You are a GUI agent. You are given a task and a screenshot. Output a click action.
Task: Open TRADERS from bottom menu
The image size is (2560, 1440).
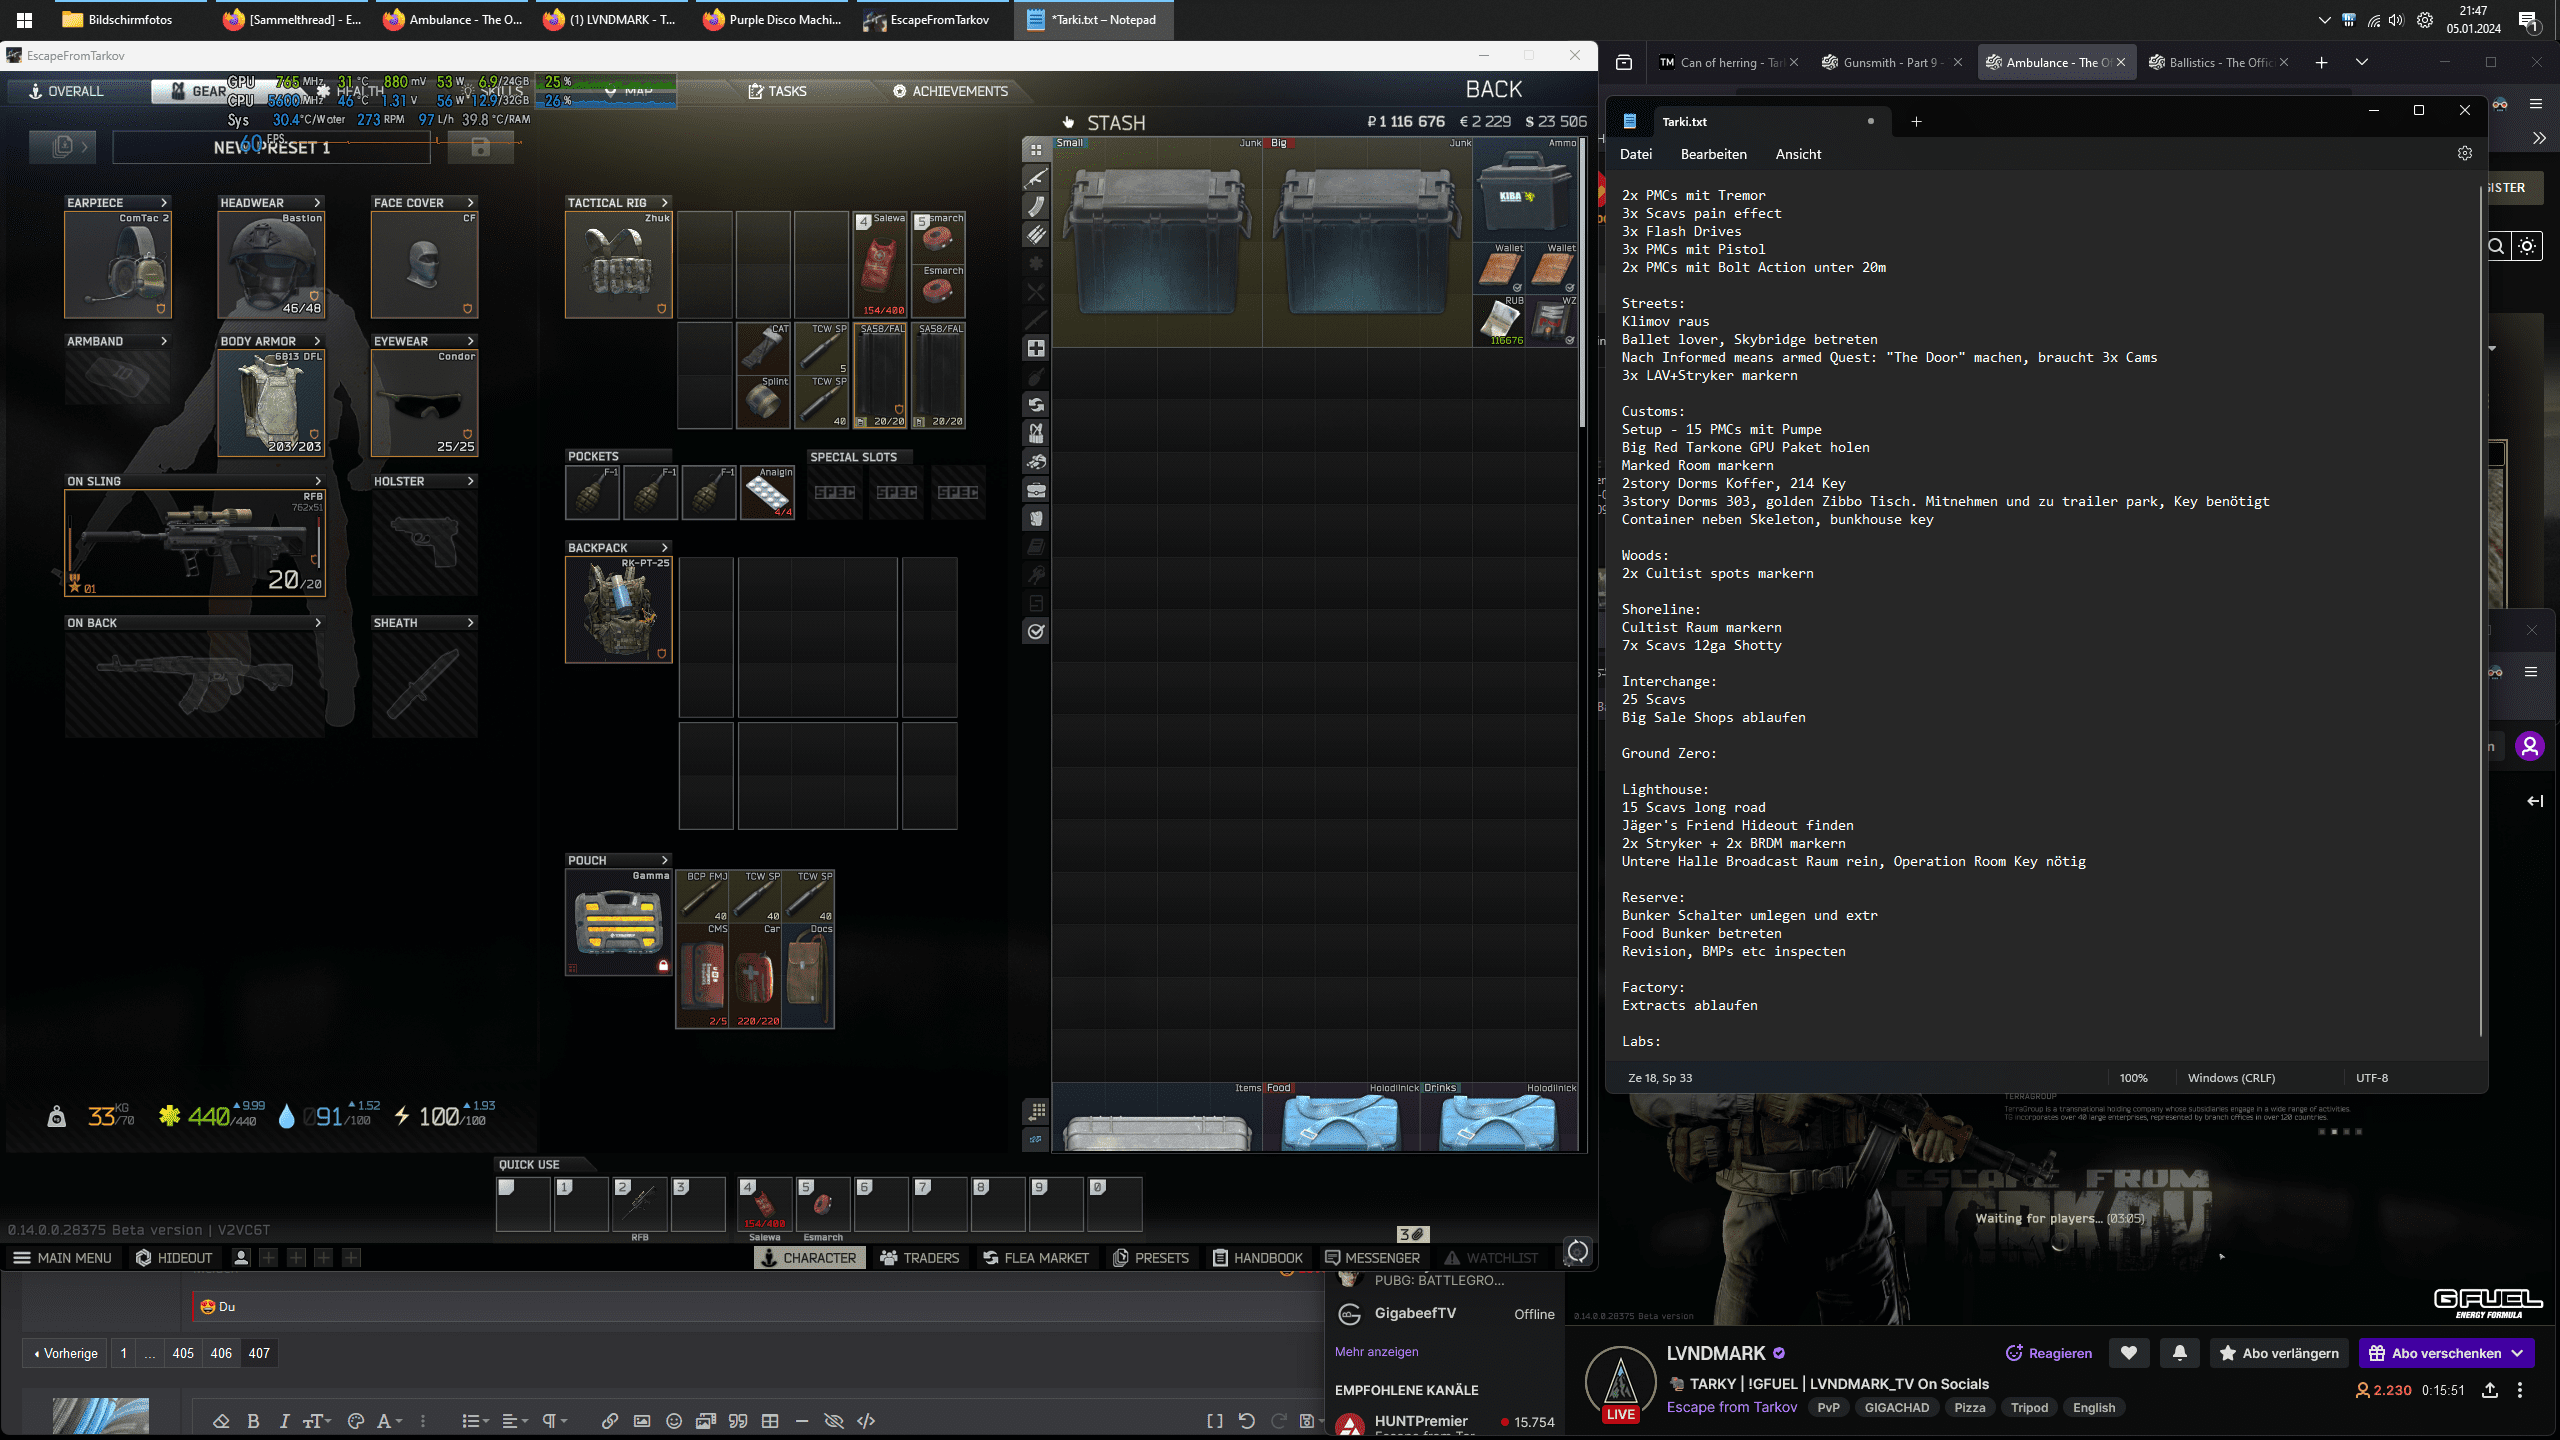point(919,1258)
